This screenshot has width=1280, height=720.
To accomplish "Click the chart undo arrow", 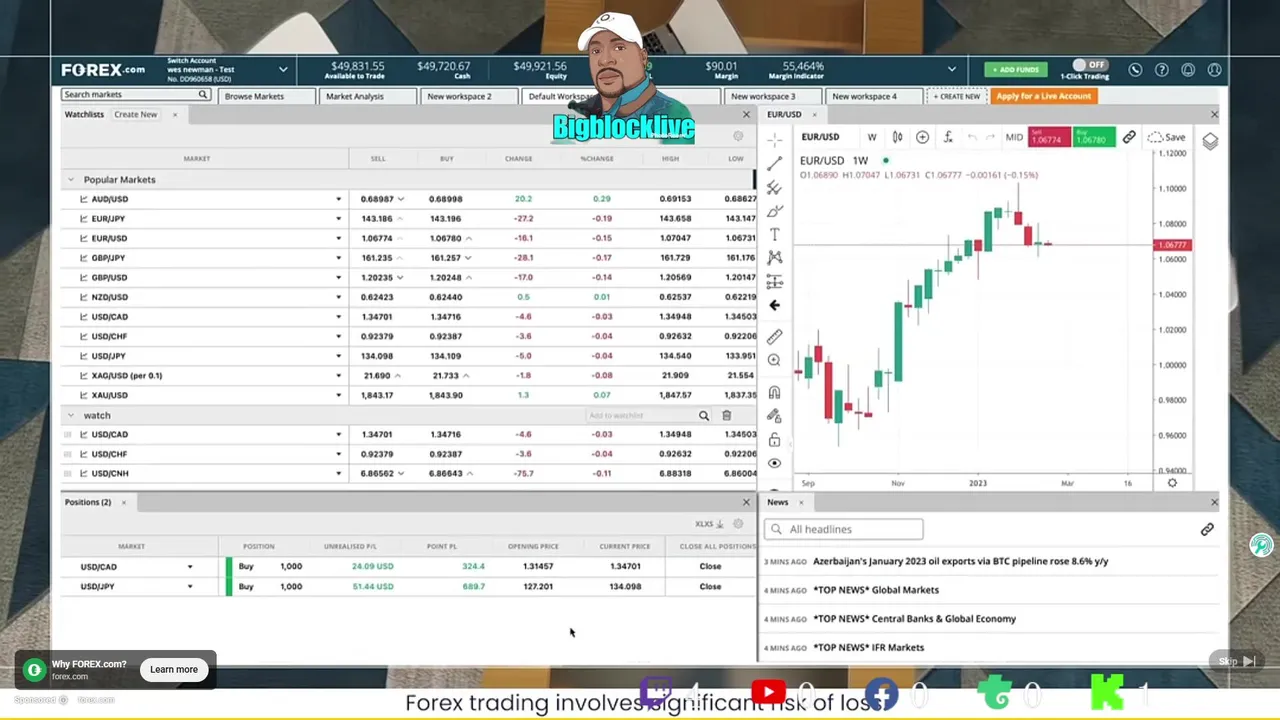I will [972, 137].
